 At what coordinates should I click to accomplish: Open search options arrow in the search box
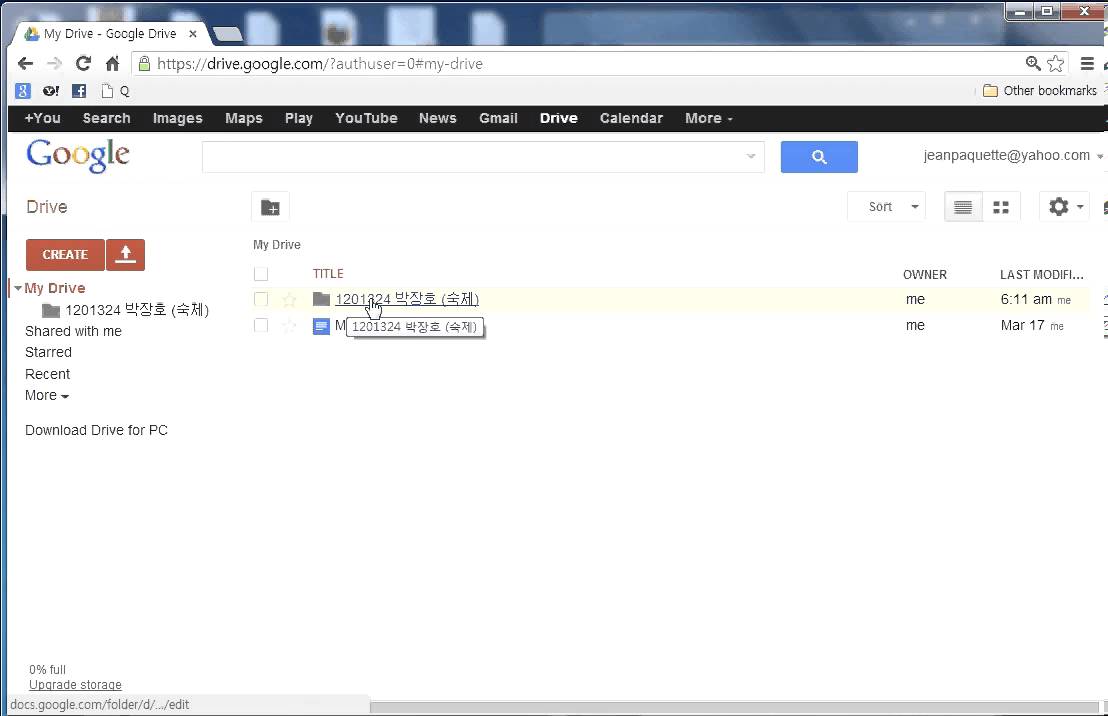coord(750,156)
